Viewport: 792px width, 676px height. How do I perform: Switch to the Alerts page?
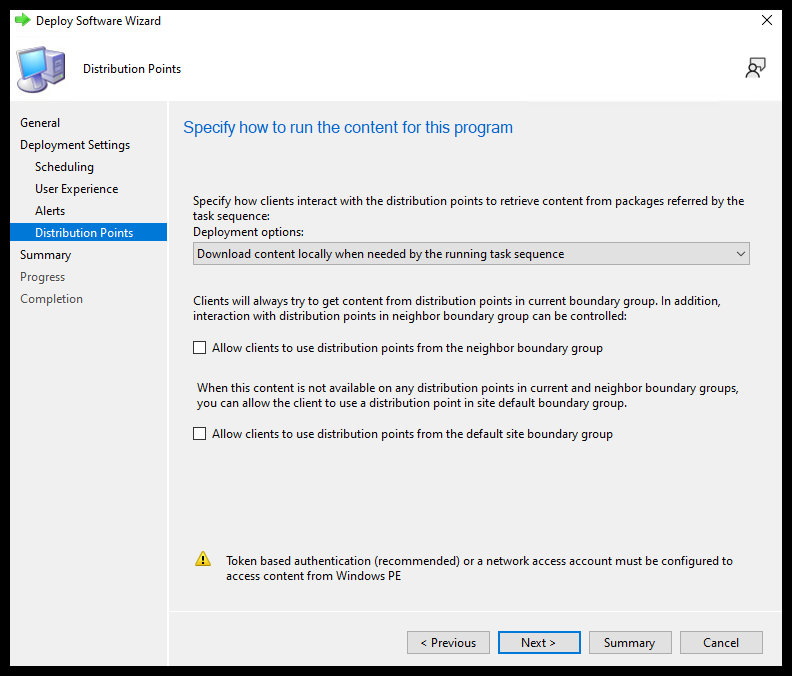point(50,211)
